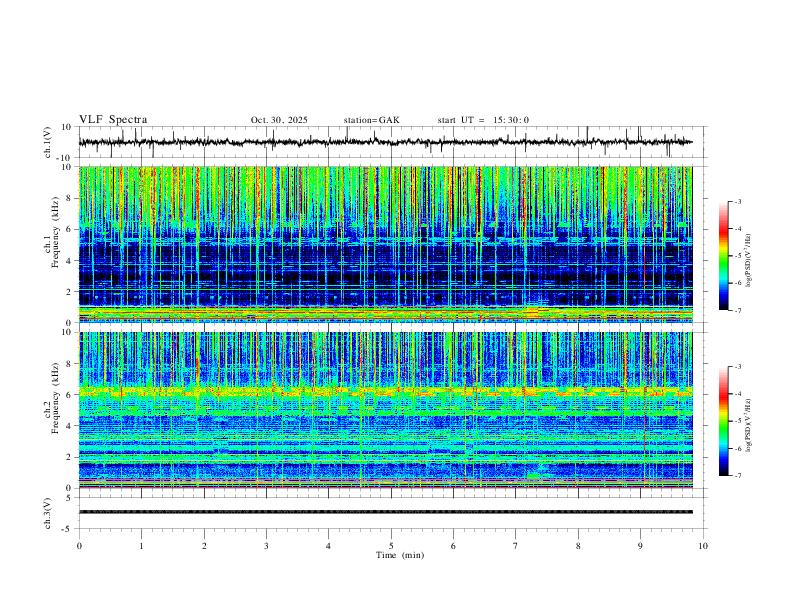Image resolution: width=792 pixels, height=612 pixels.
Task: Click the time axis tick label '9'
Action: [640, 546]
